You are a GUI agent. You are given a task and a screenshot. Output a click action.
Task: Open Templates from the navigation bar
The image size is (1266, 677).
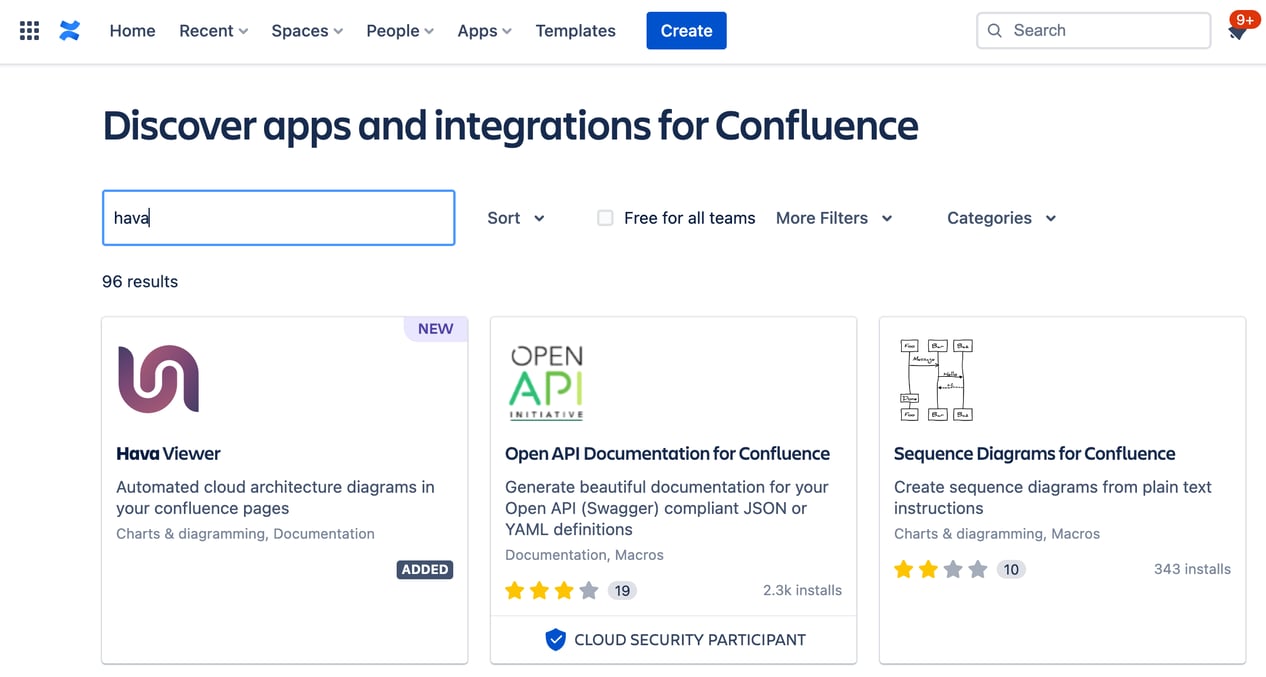(x=575, y=31)
